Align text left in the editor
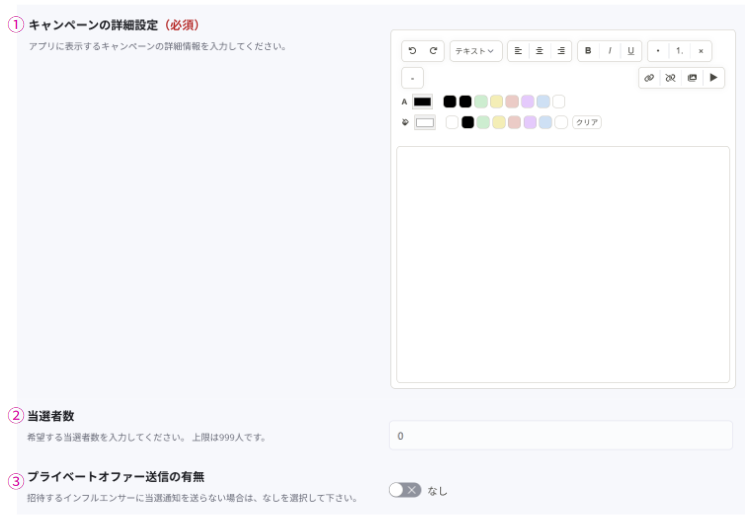The width and height of the screenshot is (749, 517). pyautogui.click(x=518, y=51)
